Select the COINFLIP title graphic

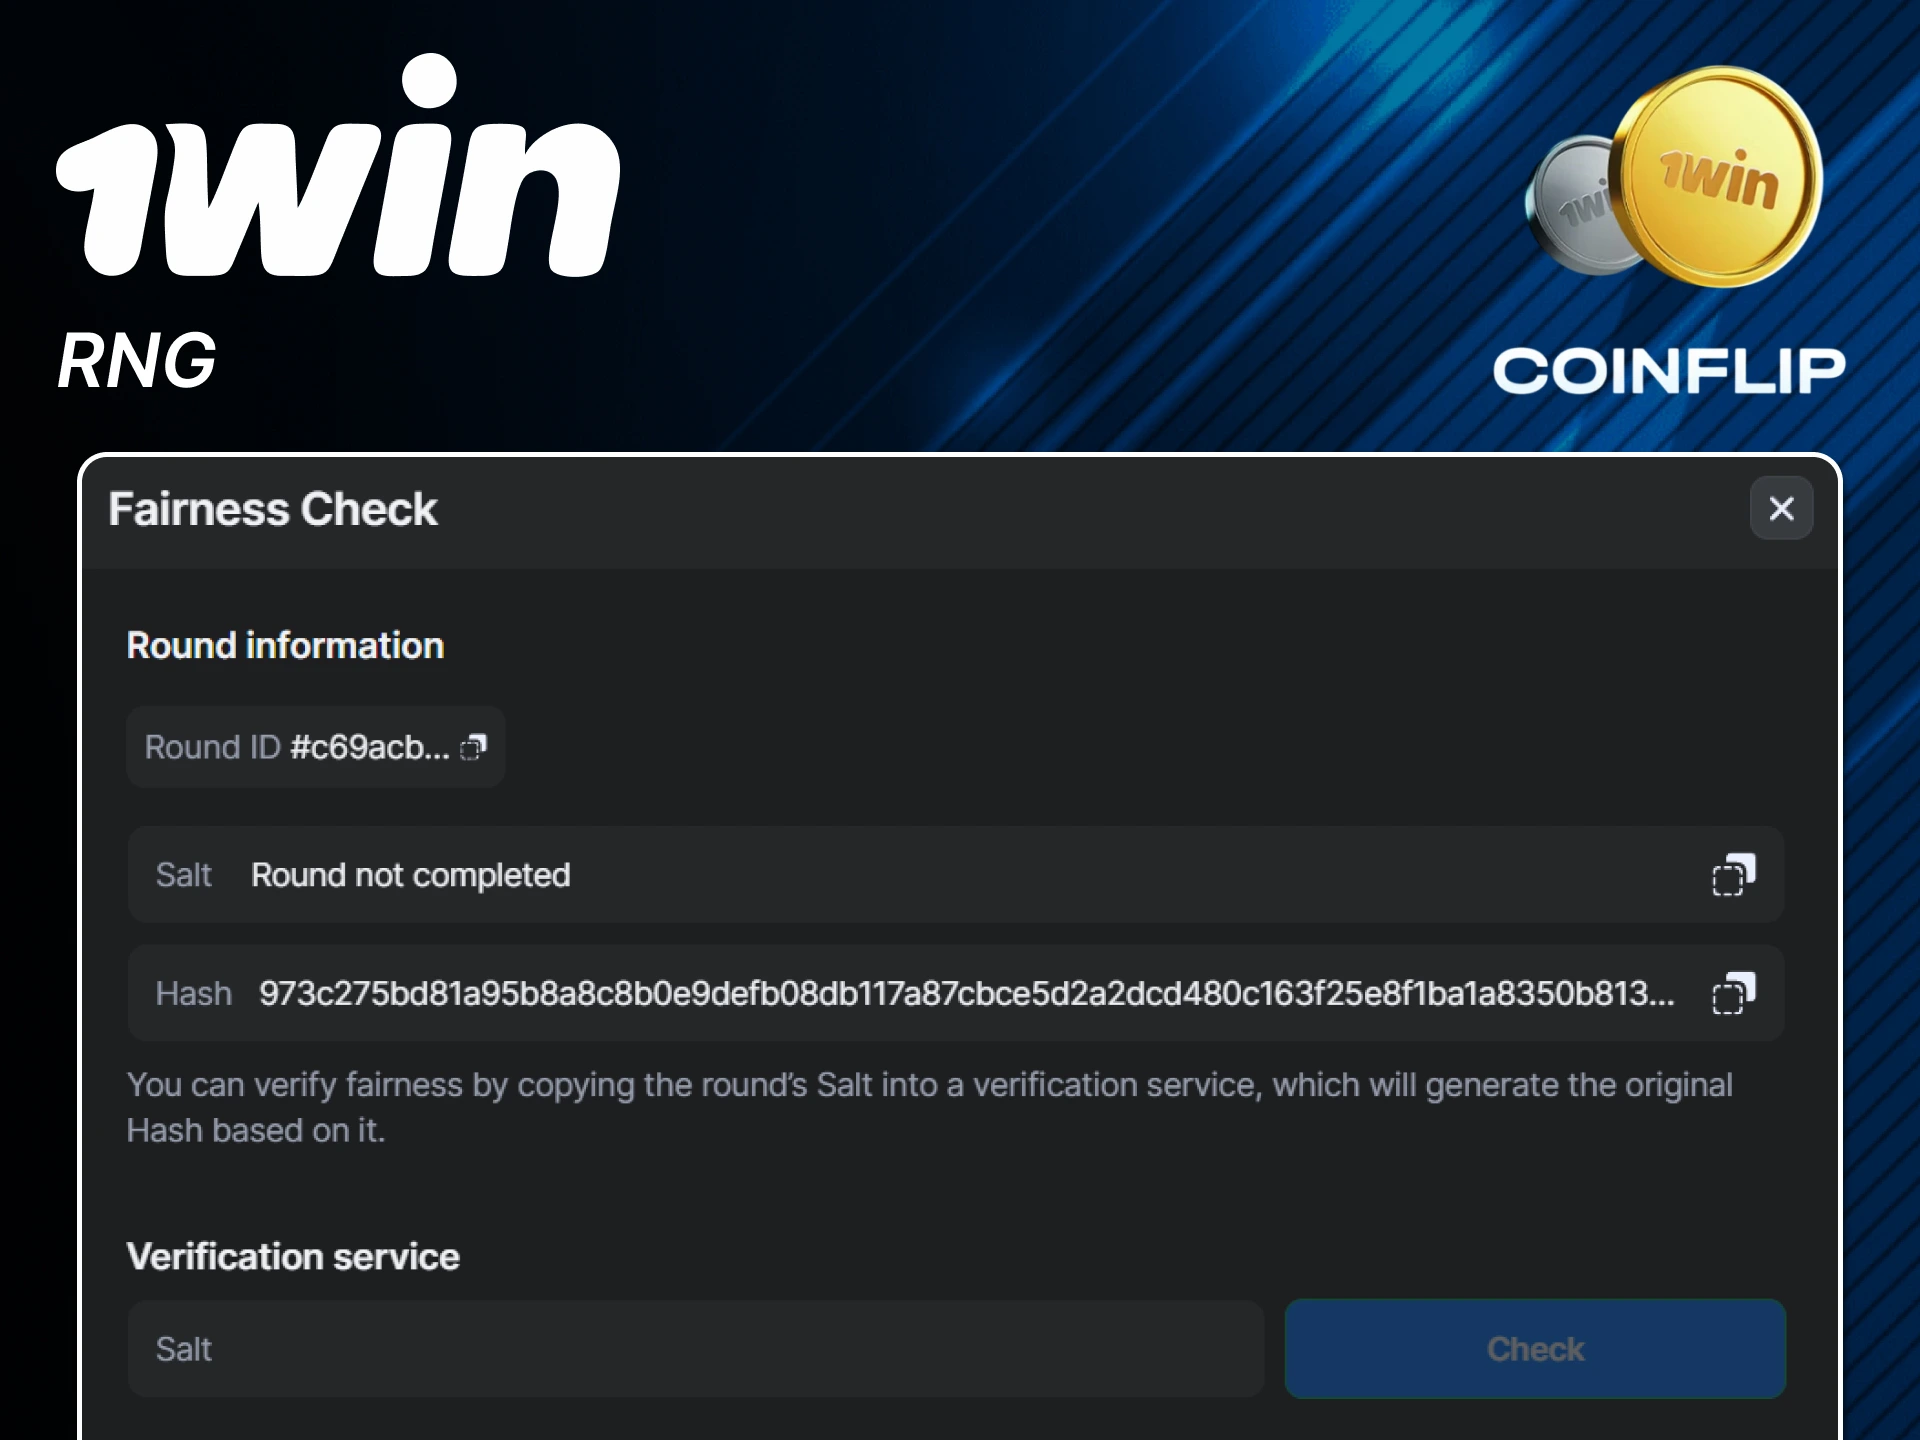click(1670, 368)
